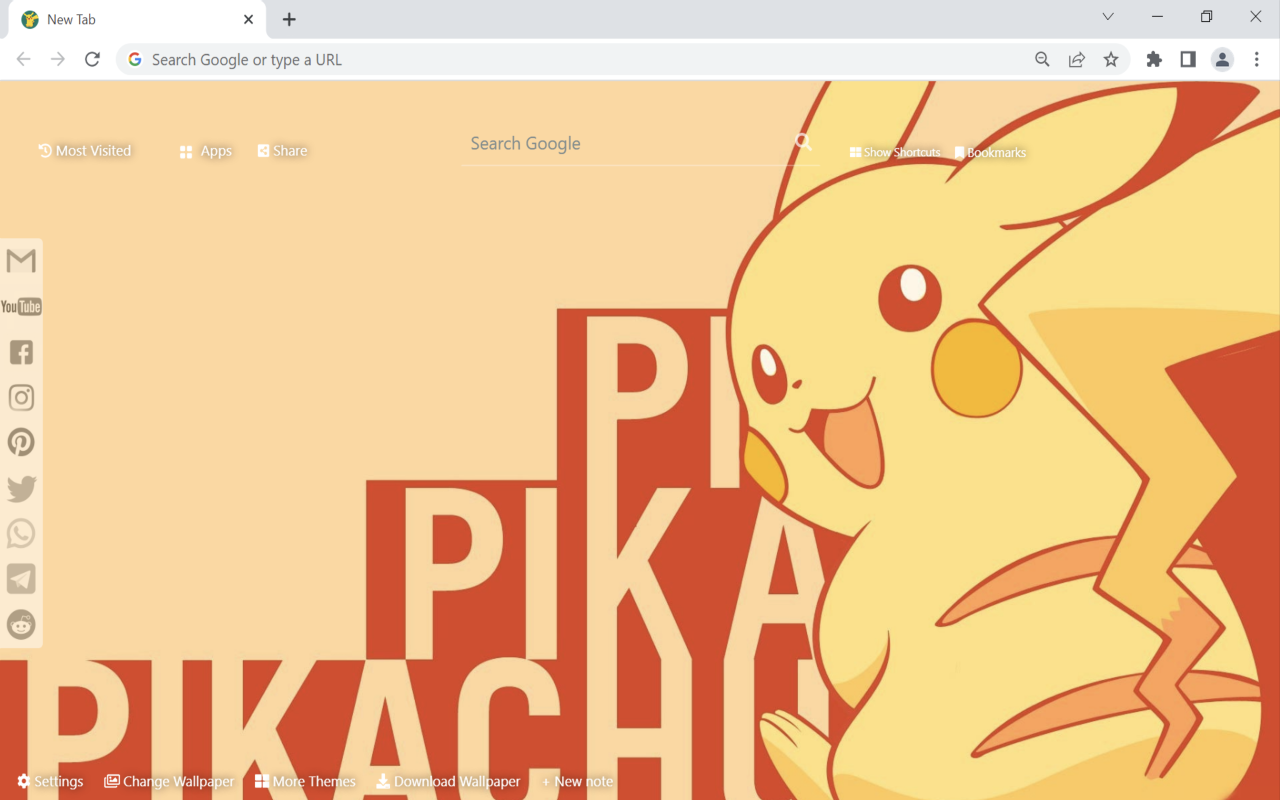Open the Reddit sidebar shortcut

point(21,624)
